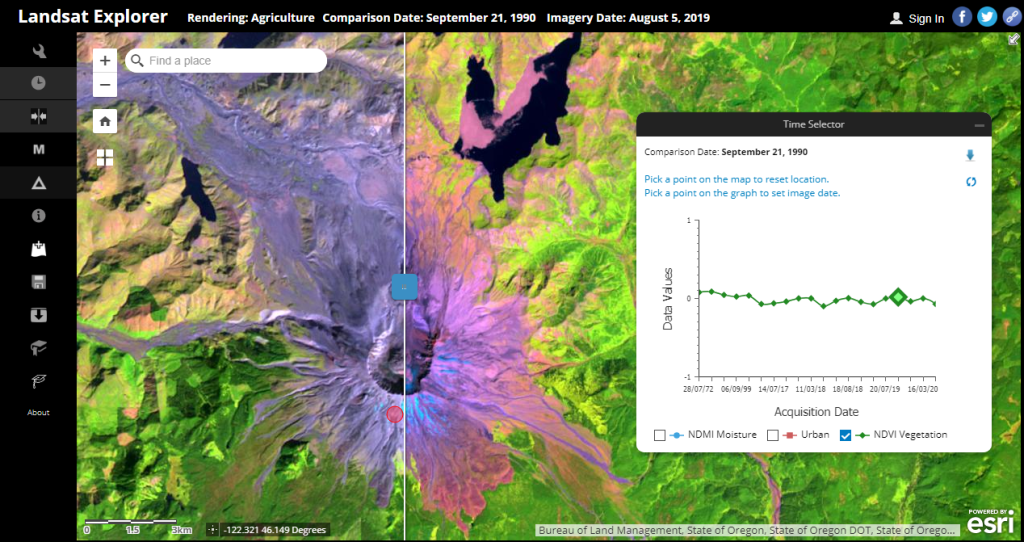The height and width of the screenshot is (542, 1024).
Task: Click the 'Pick a point on the graph' hint
Action: 742,193
